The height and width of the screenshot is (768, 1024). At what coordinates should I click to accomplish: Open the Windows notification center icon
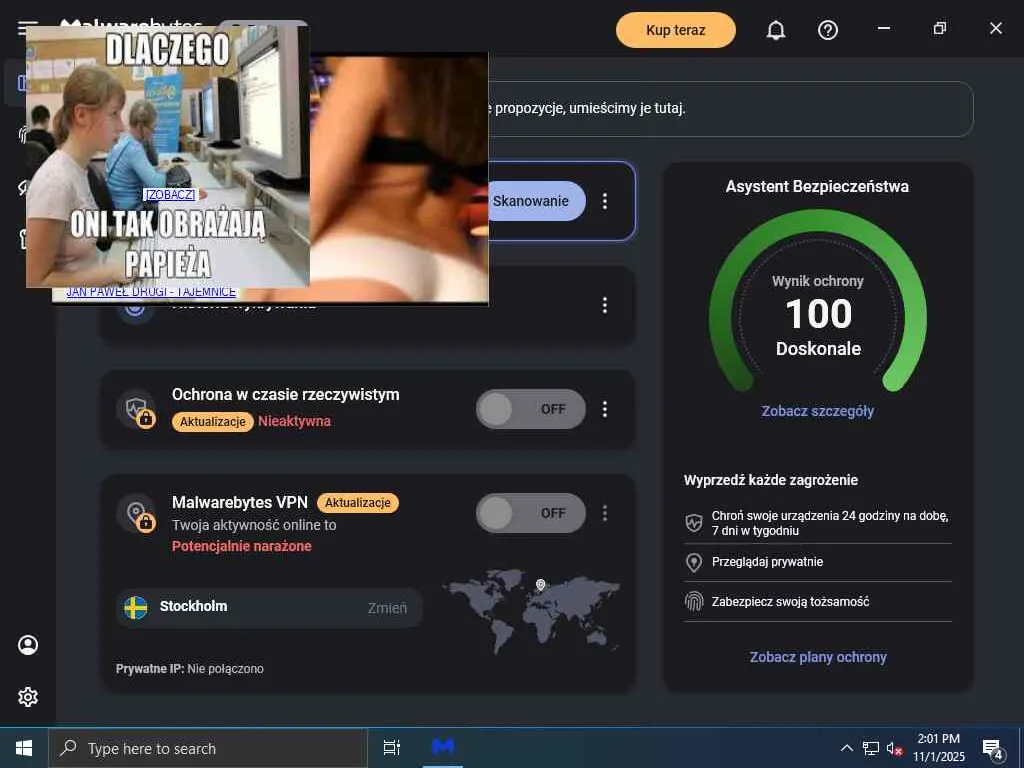pos(993,748)
